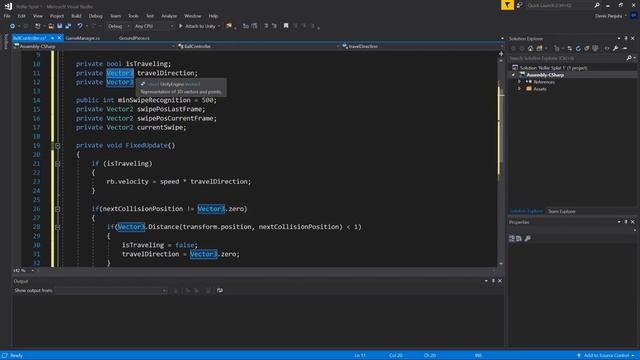This screenshot has height=360, width=640.
Task: Click the Toggle Word Wrap icon in Output
Action: click(x=220, y=291)
